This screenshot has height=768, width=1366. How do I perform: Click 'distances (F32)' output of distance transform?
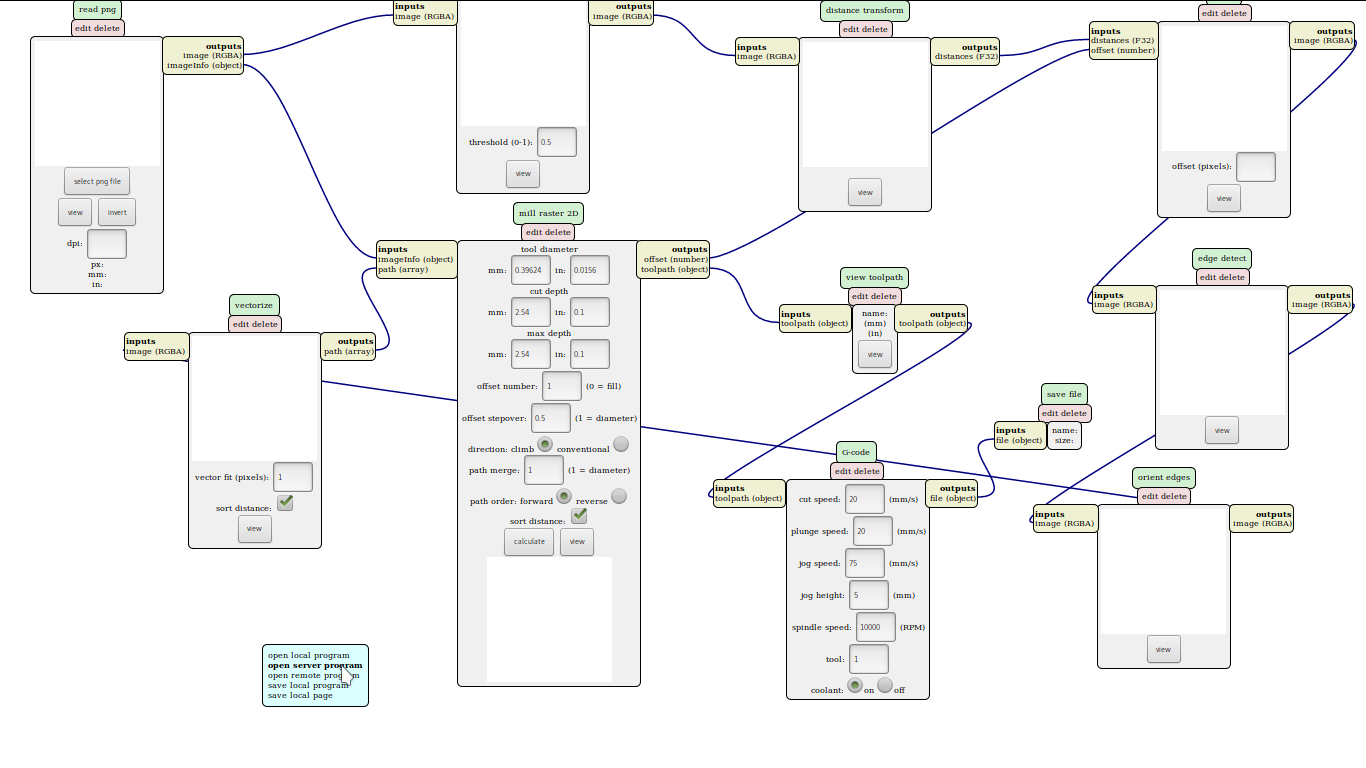[966, 57]
